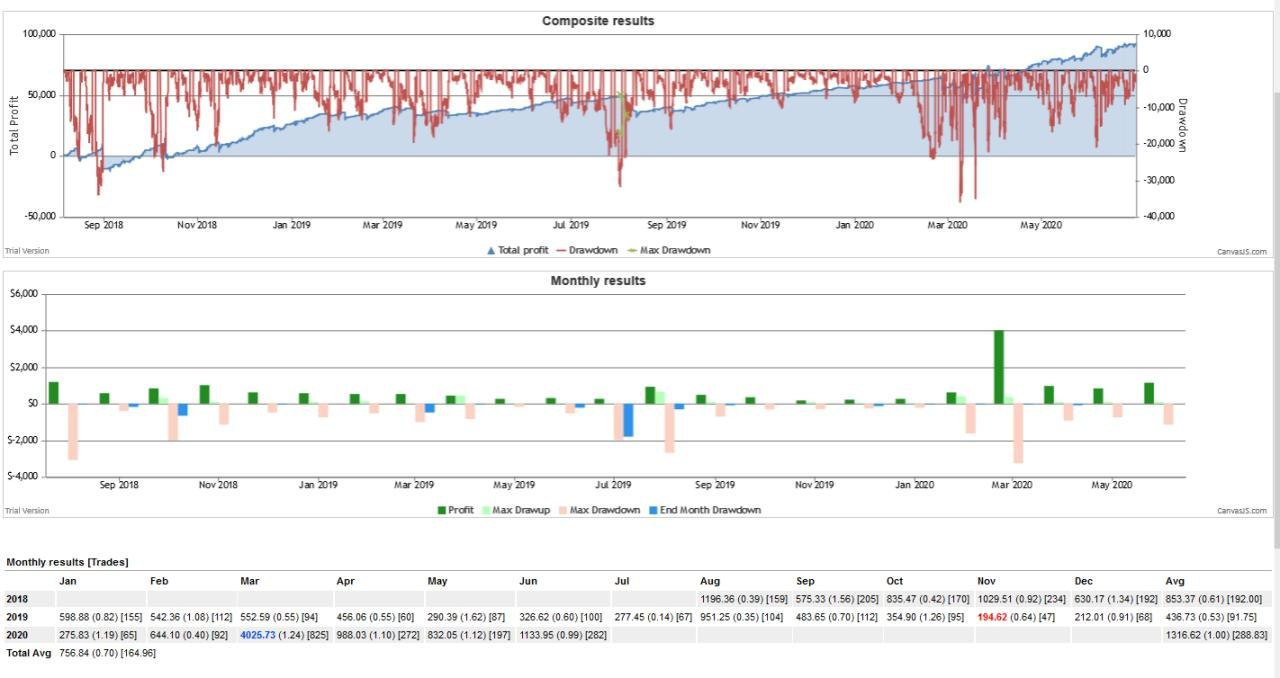The image size is (1280, 678).
Task: Click the Avg column header
Action: [1175, 581]
